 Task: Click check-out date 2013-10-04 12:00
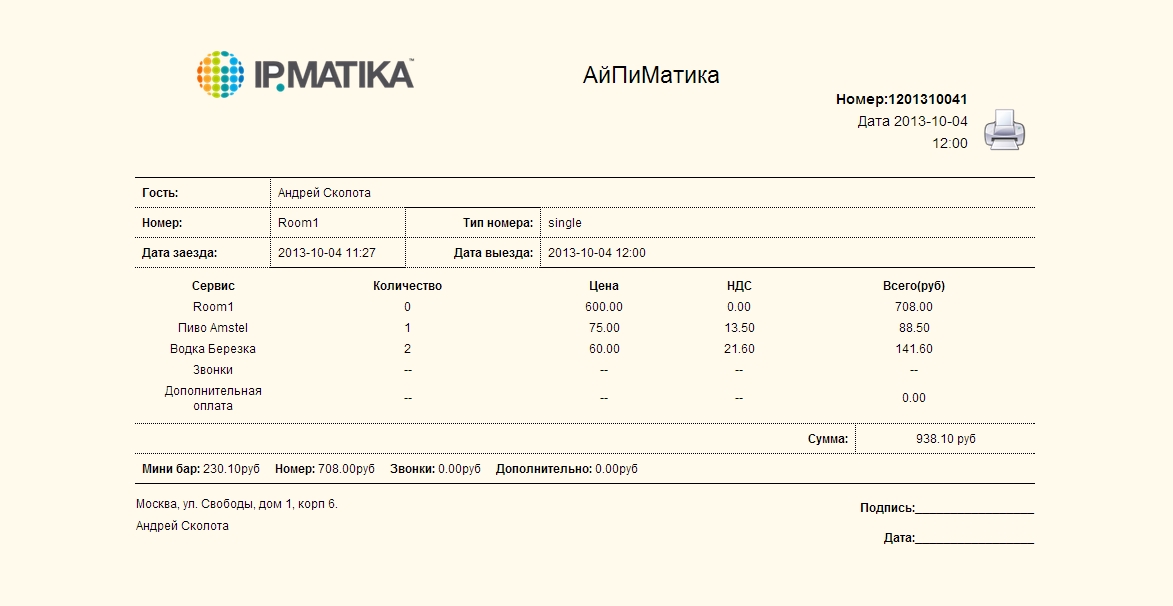point(597,253)
